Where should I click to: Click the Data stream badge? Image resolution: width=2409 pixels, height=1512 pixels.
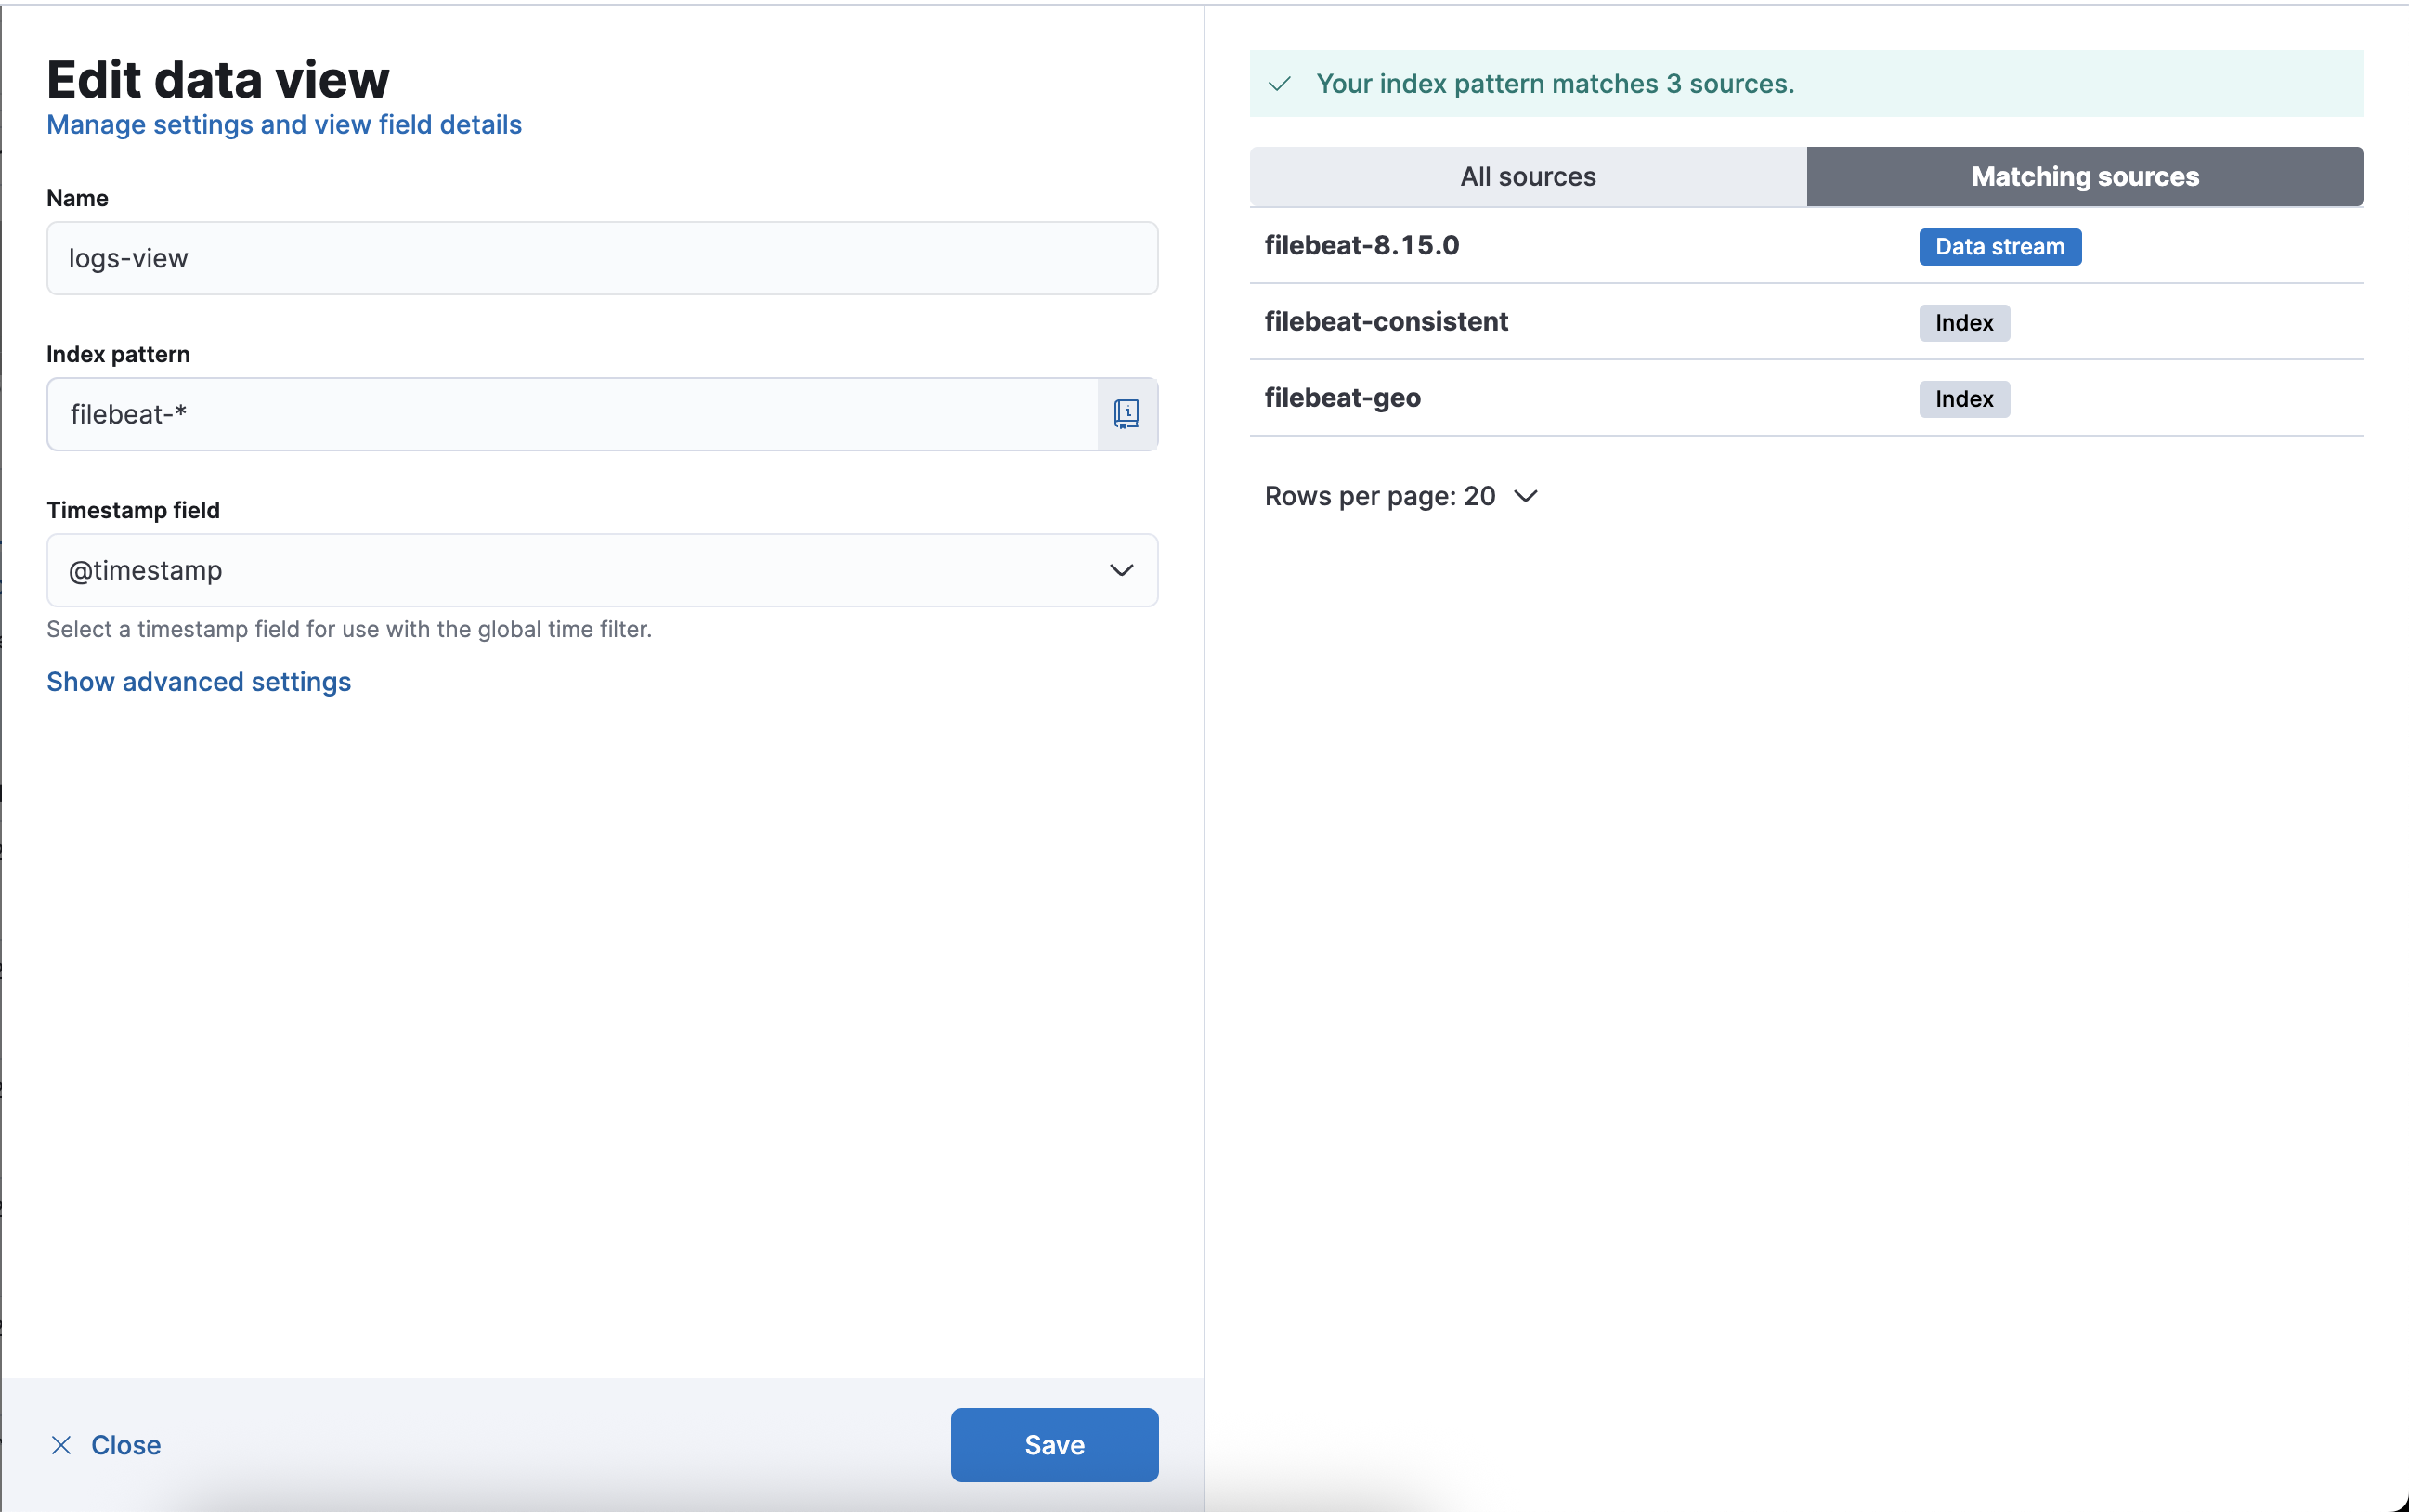pyautogui.click(x=1999, y=247)
